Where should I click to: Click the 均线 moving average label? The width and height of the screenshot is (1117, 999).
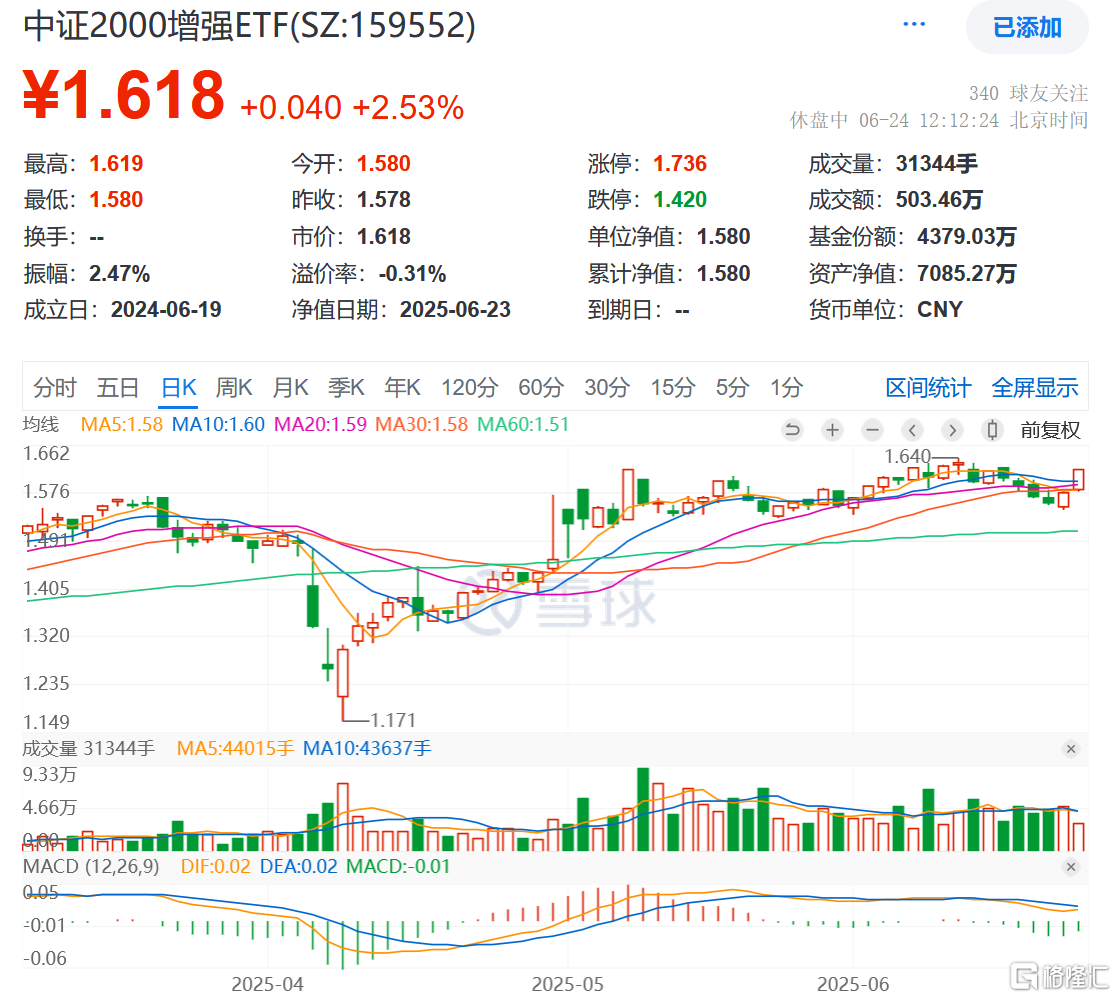41,425
